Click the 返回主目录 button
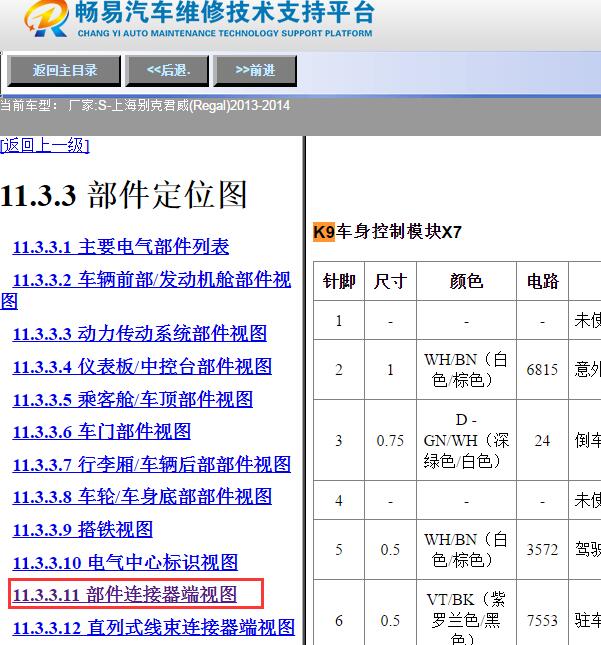 pyautogui.click(x=65, y=71)
